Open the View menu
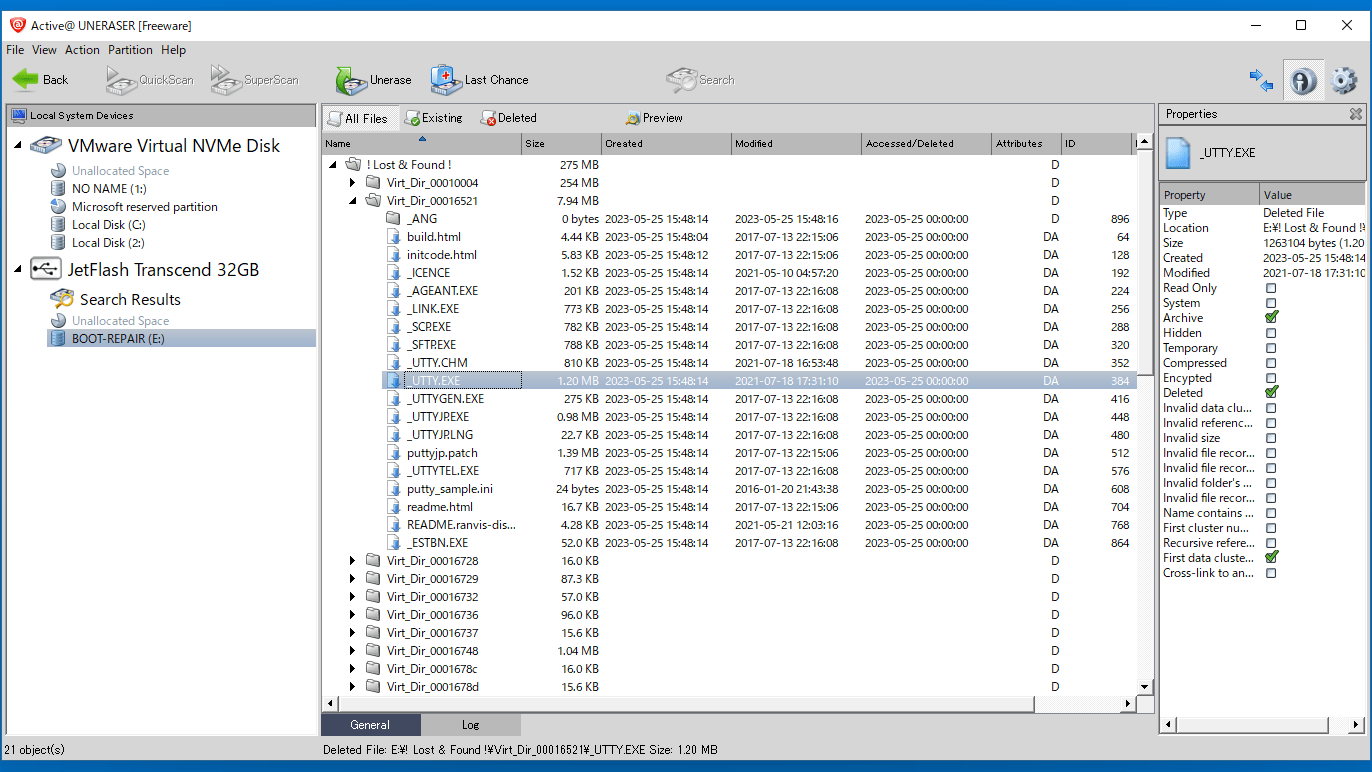The image size is (1372, 772). (x=44, y=50)
